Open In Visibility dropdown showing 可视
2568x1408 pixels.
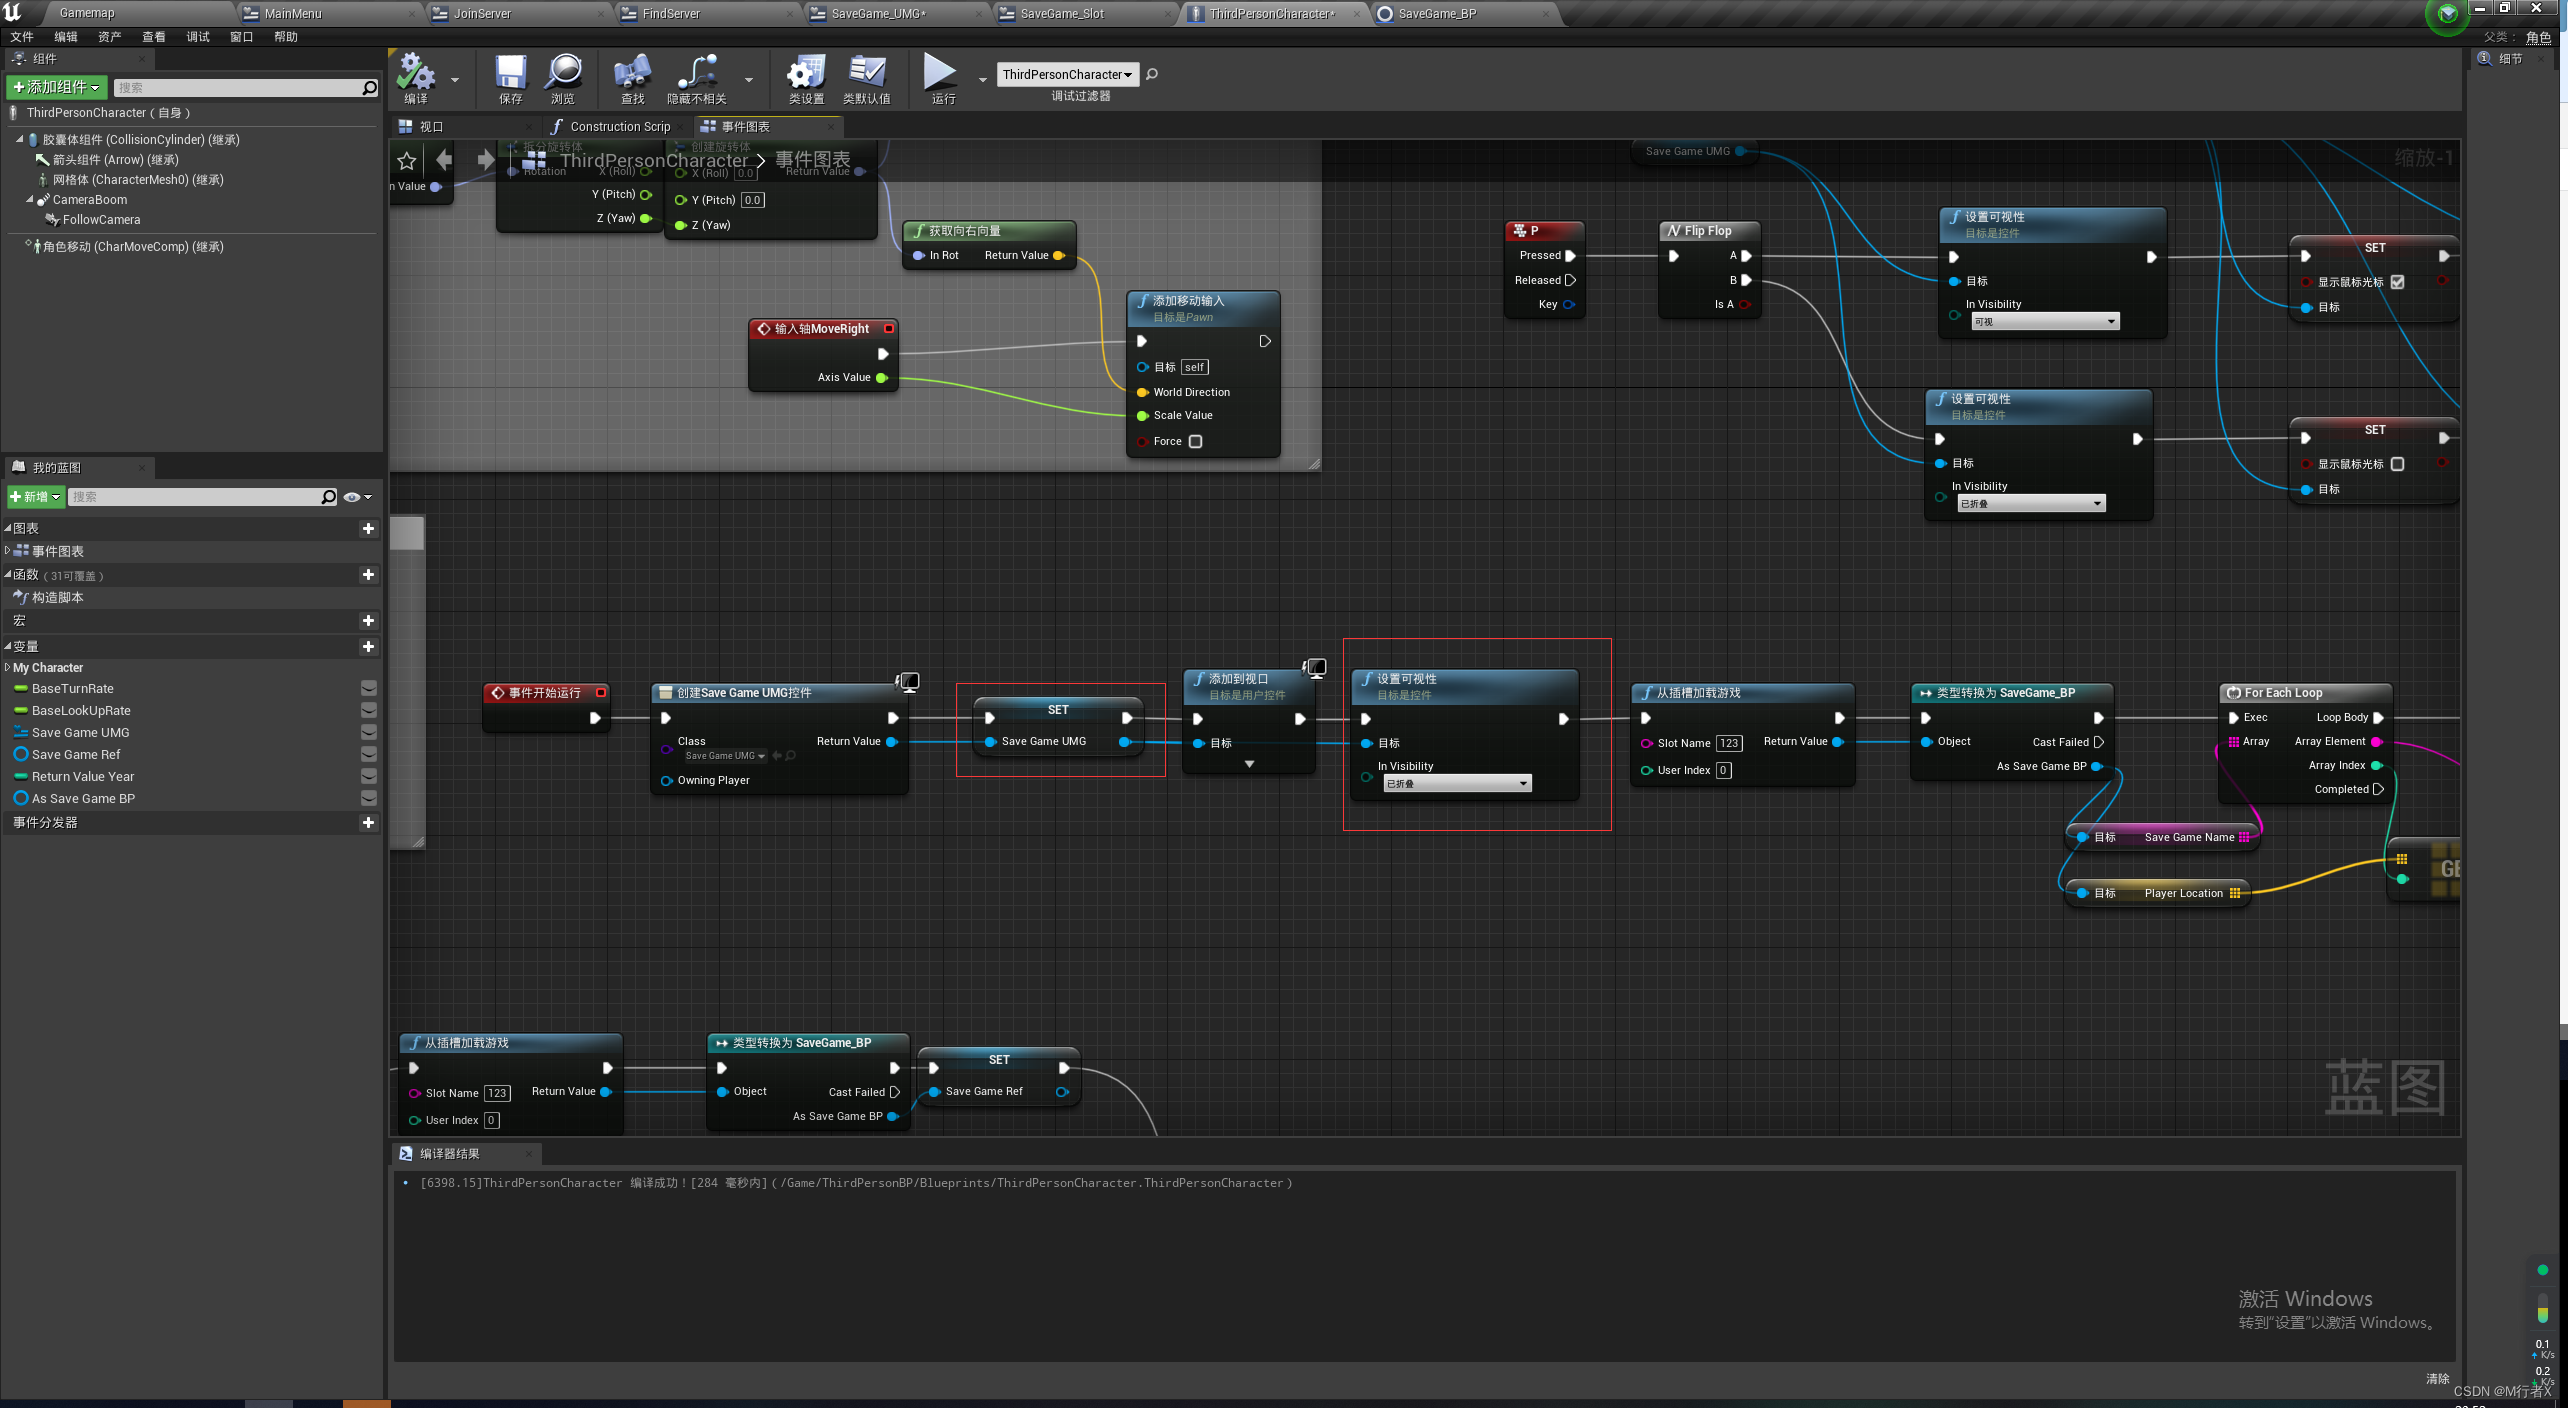click(2044, 321)
